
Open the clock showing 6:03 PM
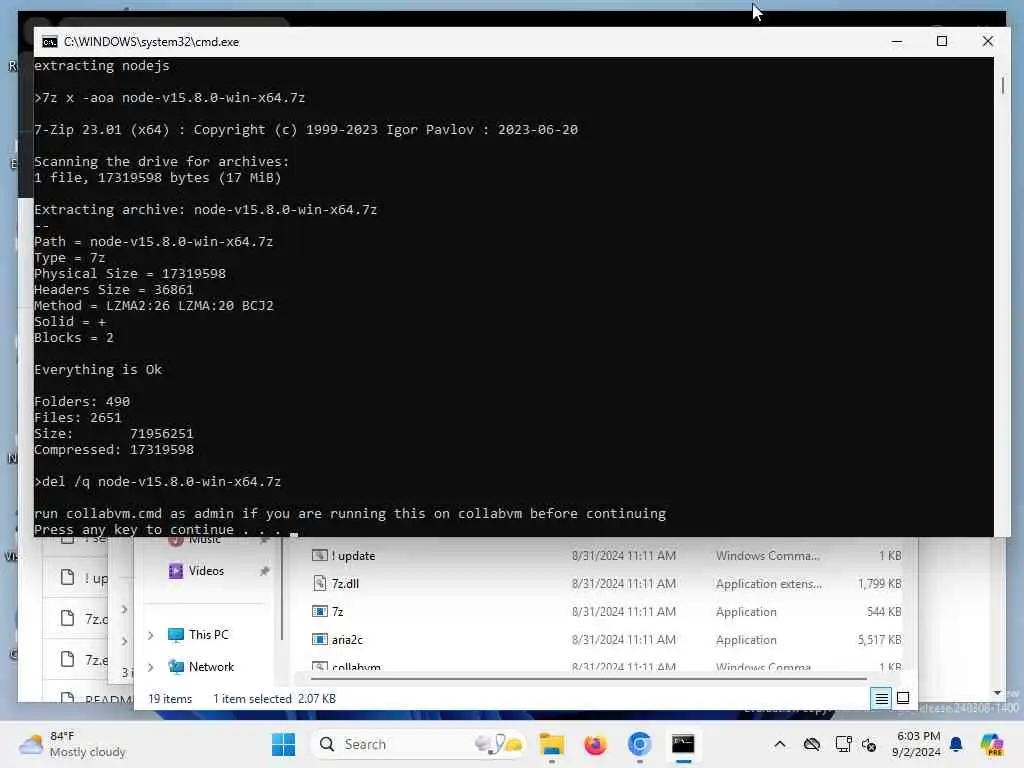(x=917, y=744)
